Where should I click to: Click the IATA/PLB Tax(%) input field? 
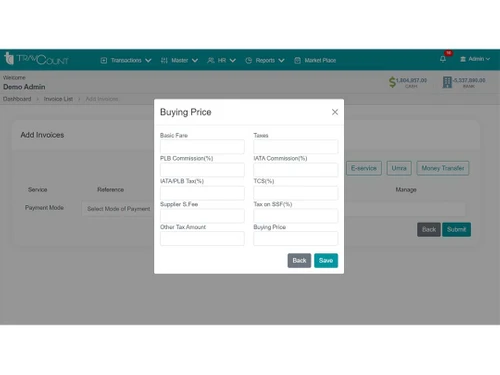tap(202, 193)
